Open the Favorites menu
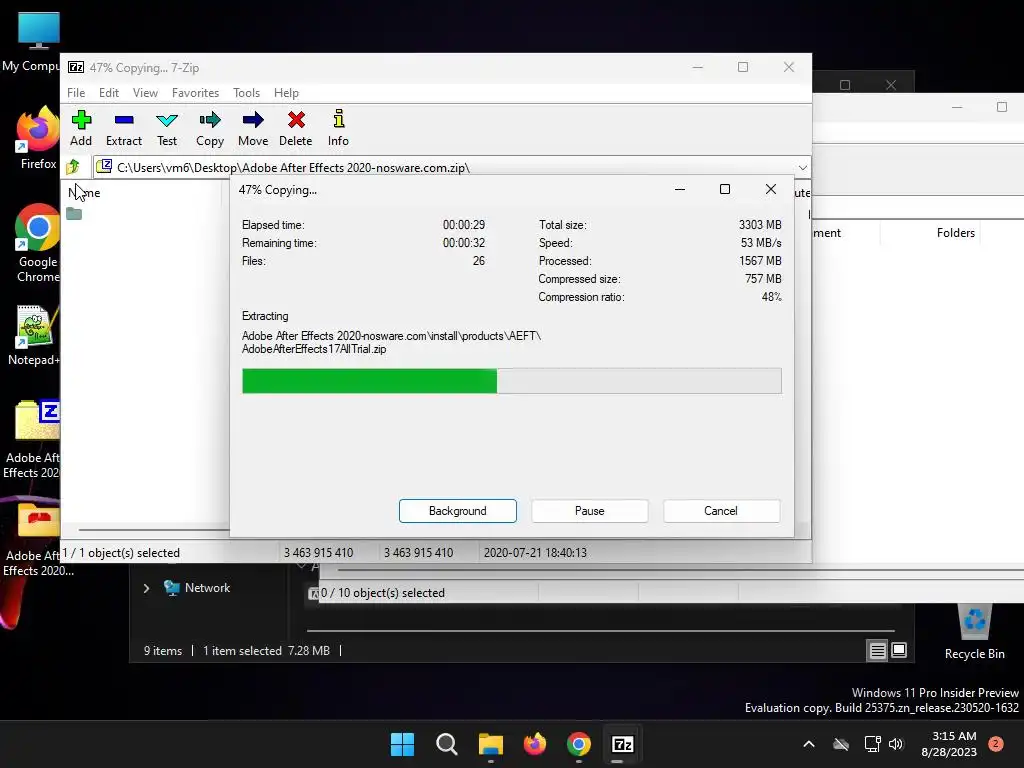This screenshot has width=1024, height=768. [x=195, y=93]
